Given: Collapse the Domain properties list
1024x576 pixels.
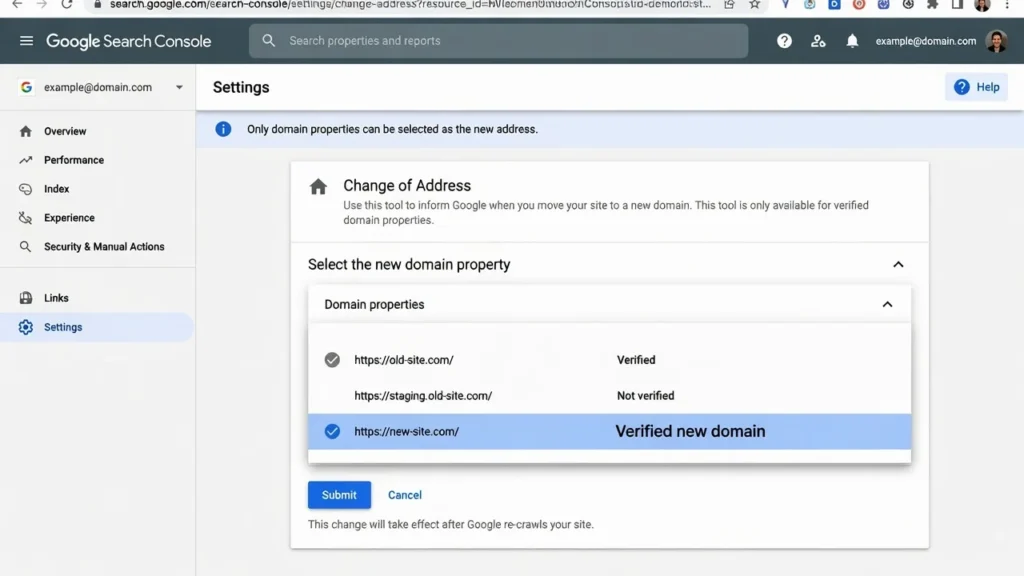Looking at the screenshot, I should point(888,304).
